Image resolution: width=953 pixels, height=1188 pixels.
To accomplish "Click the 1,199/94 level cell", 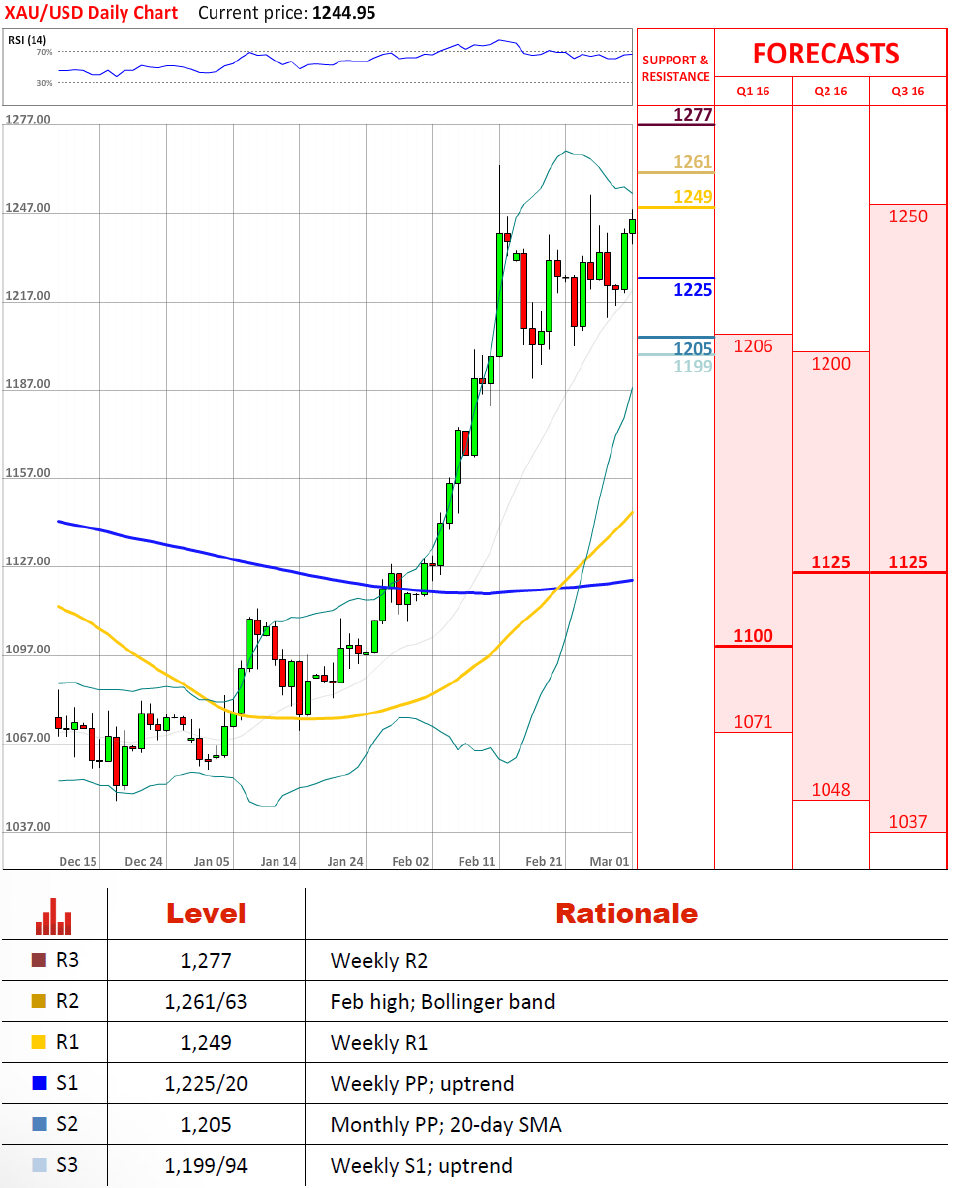I will click(x=206, y=1165).
